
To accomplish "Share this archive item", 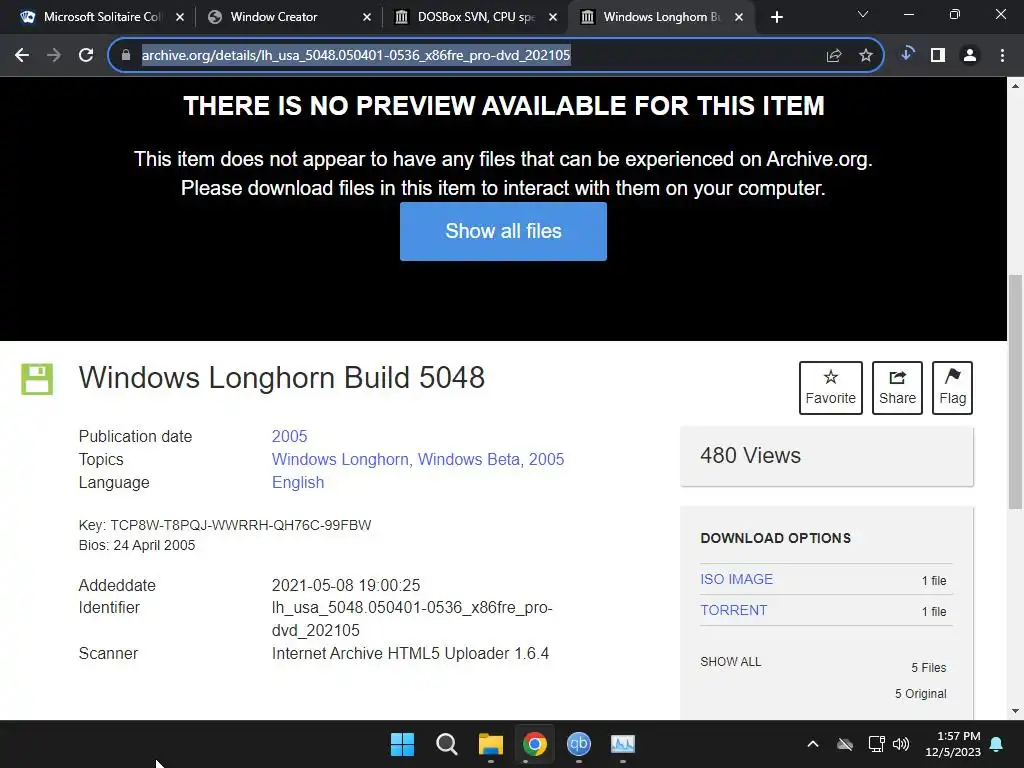I will click(x=897, y=388).
